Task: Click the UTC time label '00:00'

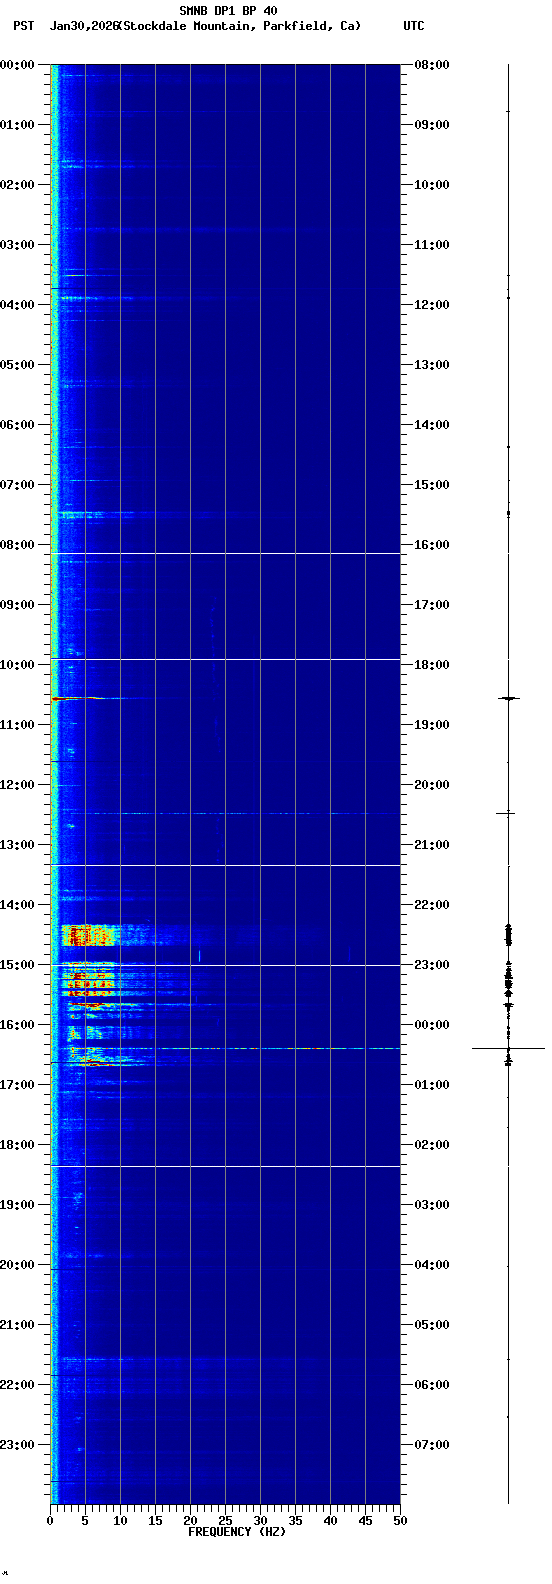Action: point(432,1025)
